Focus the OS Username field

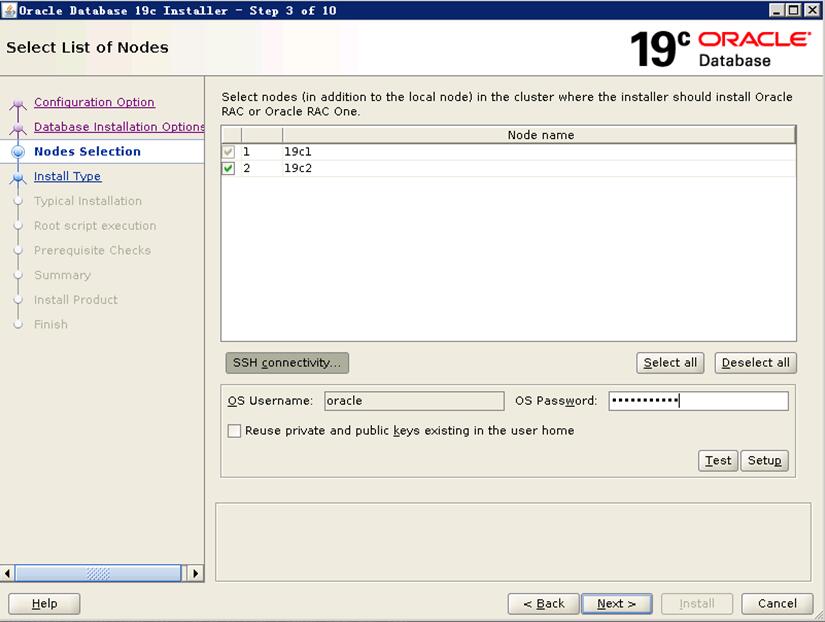click(x=414, y=401)
